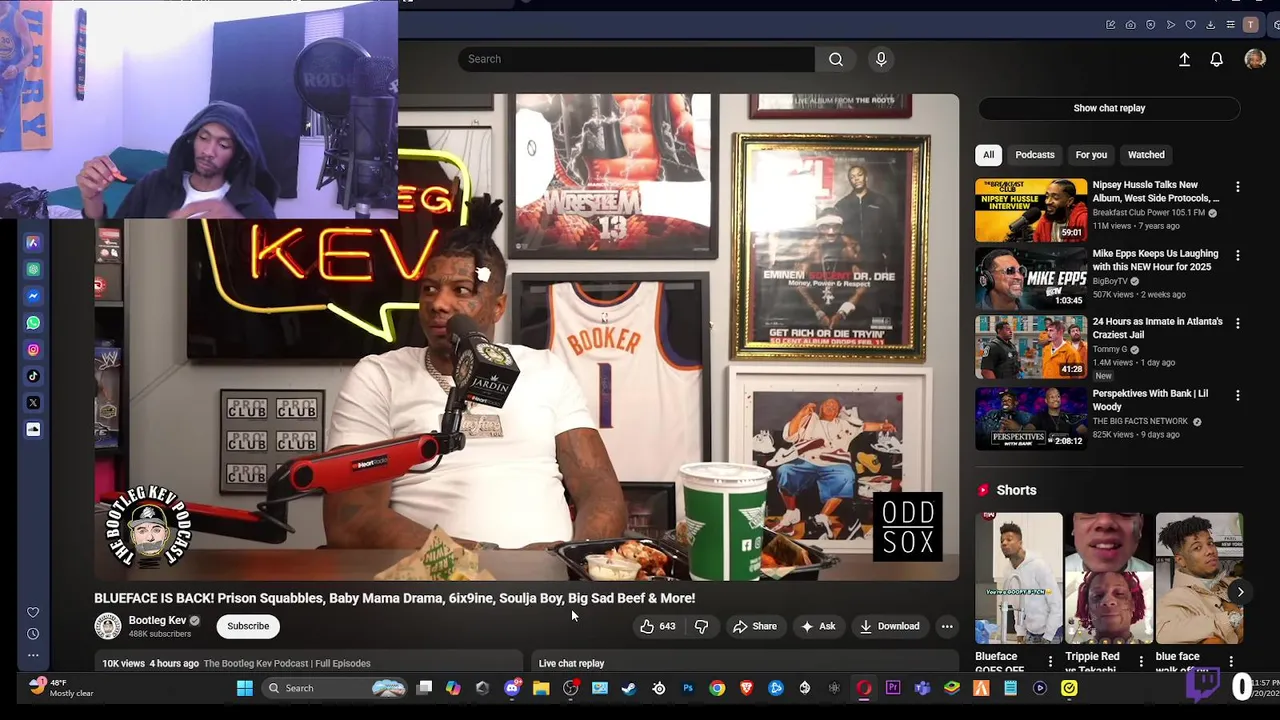Open The Bootleg Kev Podcast Full Episodes link
The image size is (1280, 720).
click(x=287, y=663)
